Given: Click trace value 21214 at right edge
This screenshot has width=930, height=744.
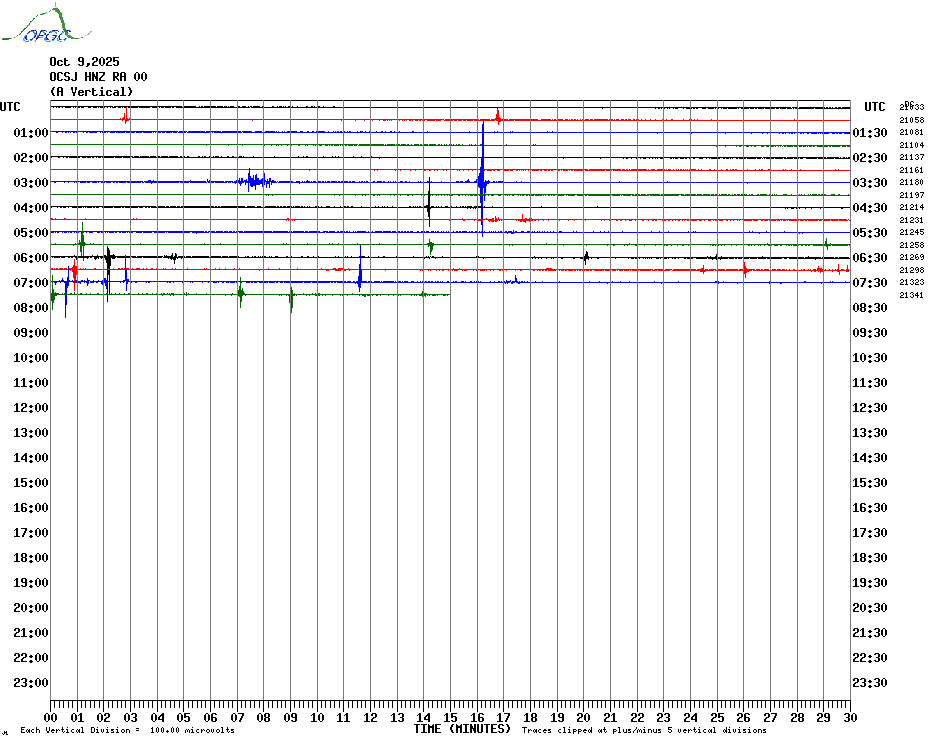Looking at the screenshot, I should pyautogui.click(x=912, y=207).
